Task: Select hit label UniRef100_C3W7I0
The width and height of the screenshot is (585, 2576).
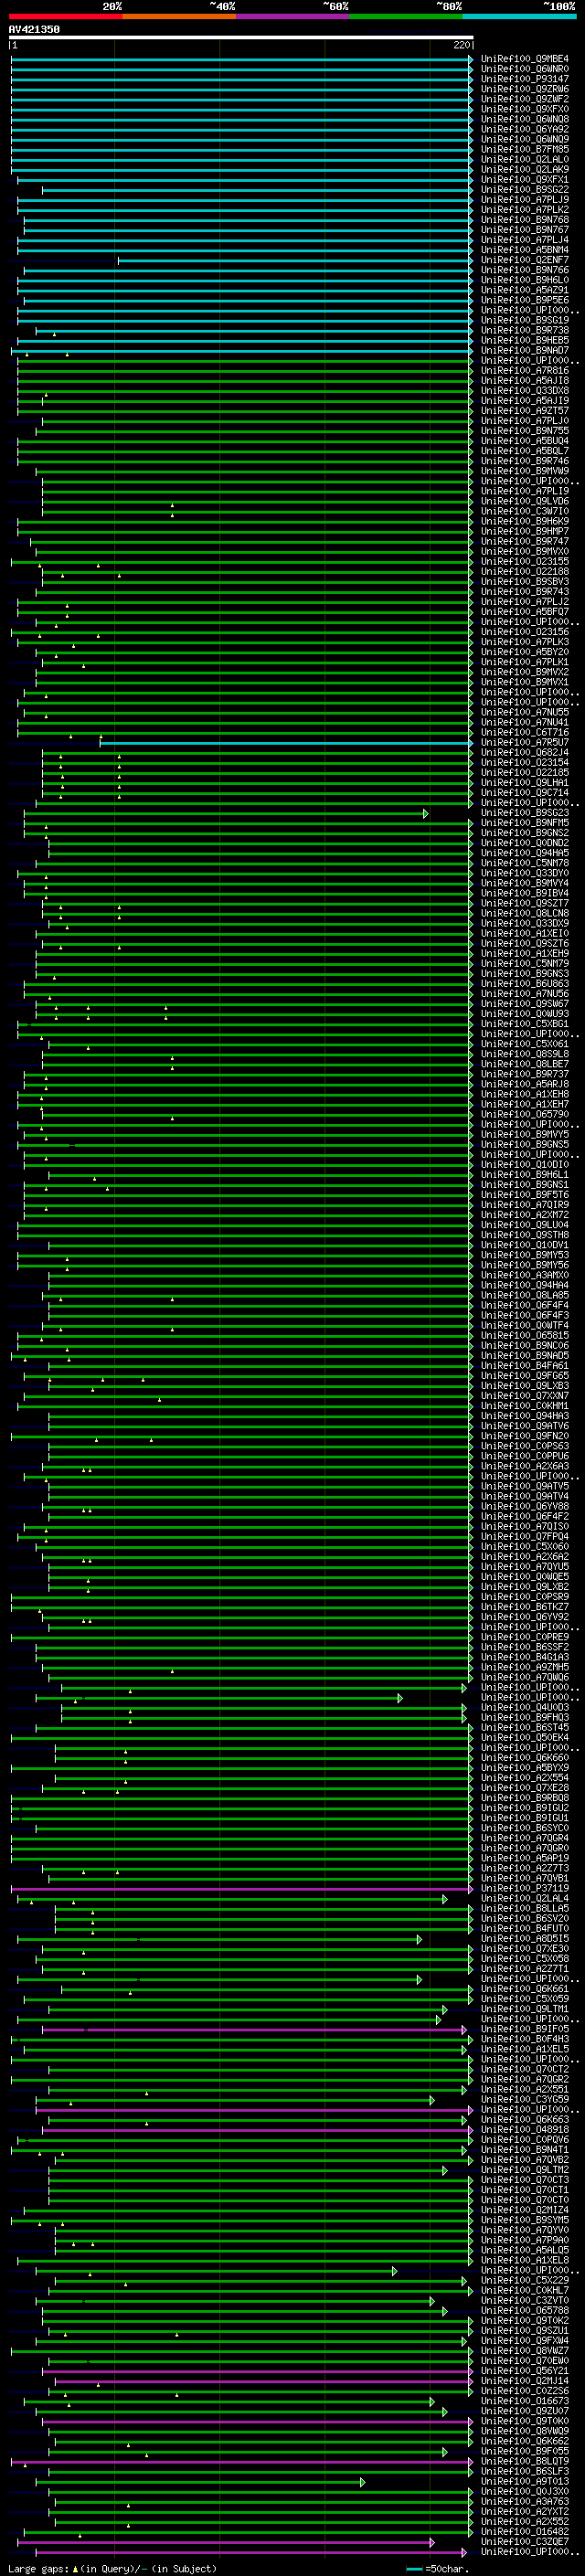Action: coord(525,511)
